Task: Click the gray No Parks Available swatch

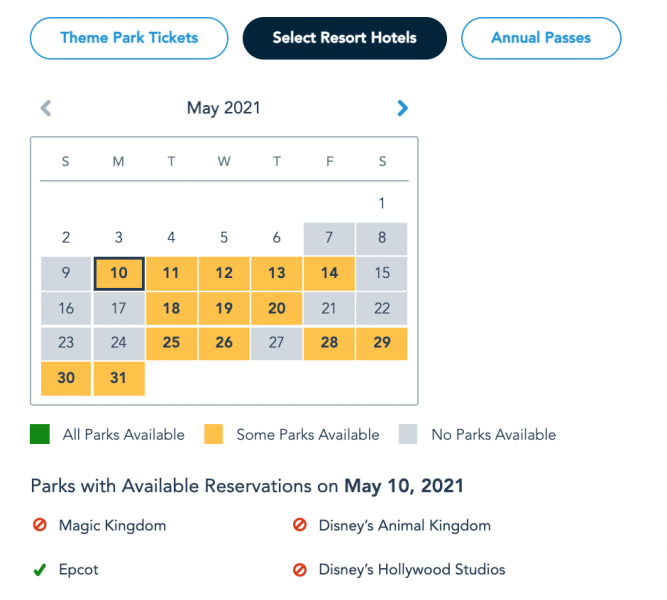Action: (x=408, y=435)
